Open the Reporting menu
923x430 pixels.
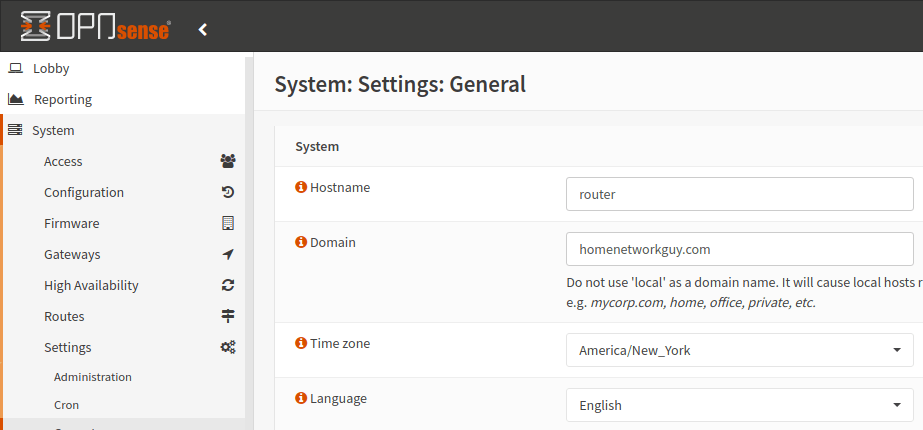62,99
